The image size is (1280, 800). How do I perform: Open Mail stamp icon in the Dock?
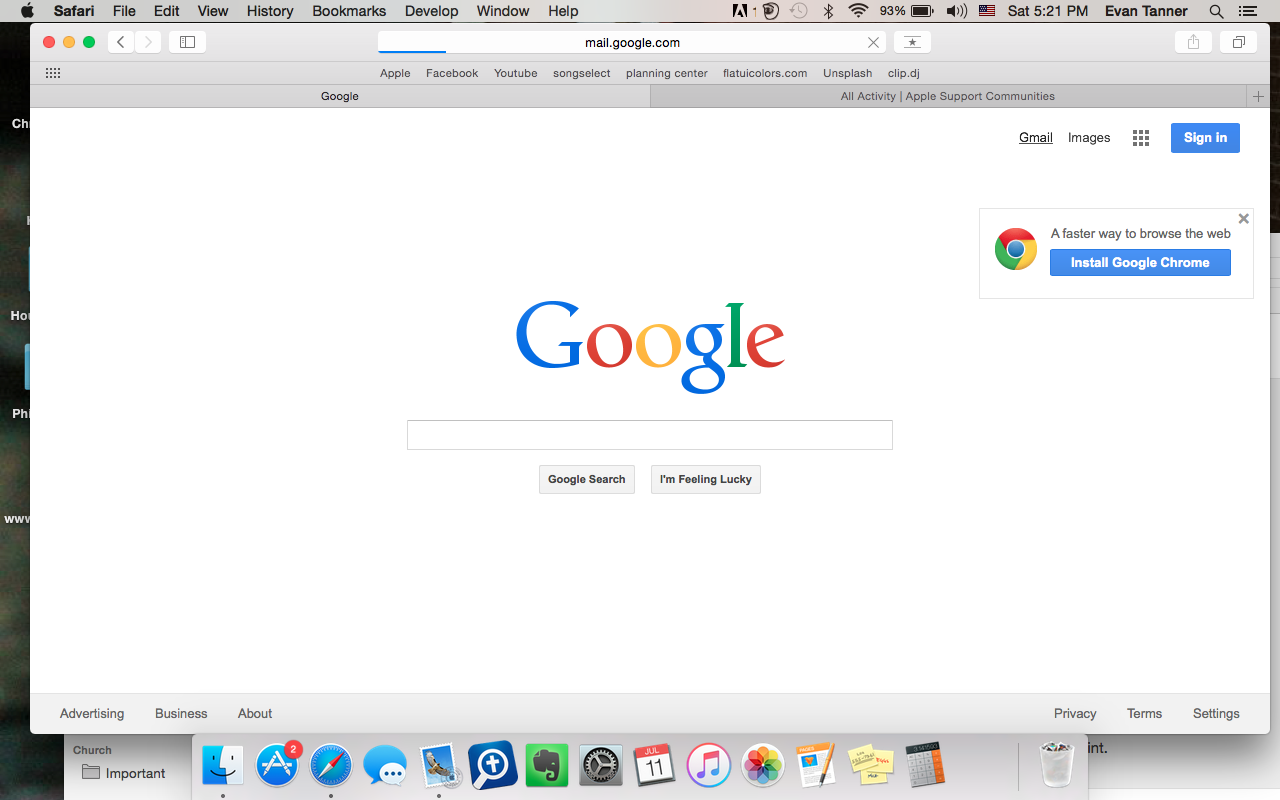pyautogui.click(x=439, y=766)
